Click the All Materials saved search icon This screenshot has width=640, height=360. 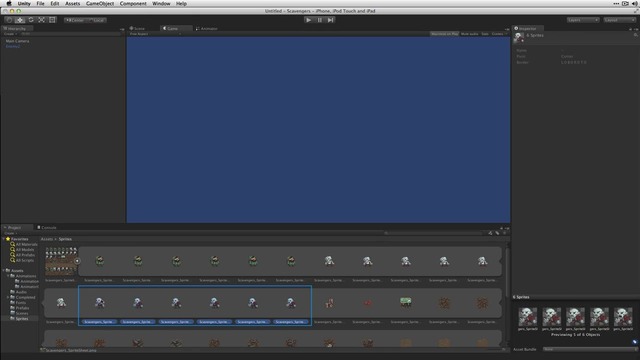click(13, 244)
